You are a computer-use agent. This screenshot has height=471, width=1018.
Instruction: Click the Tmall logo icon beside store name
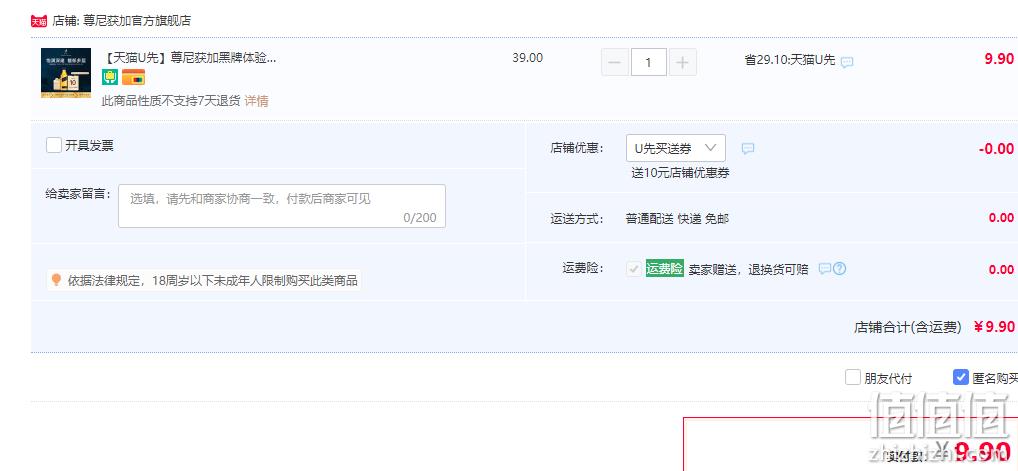(39, 21)
